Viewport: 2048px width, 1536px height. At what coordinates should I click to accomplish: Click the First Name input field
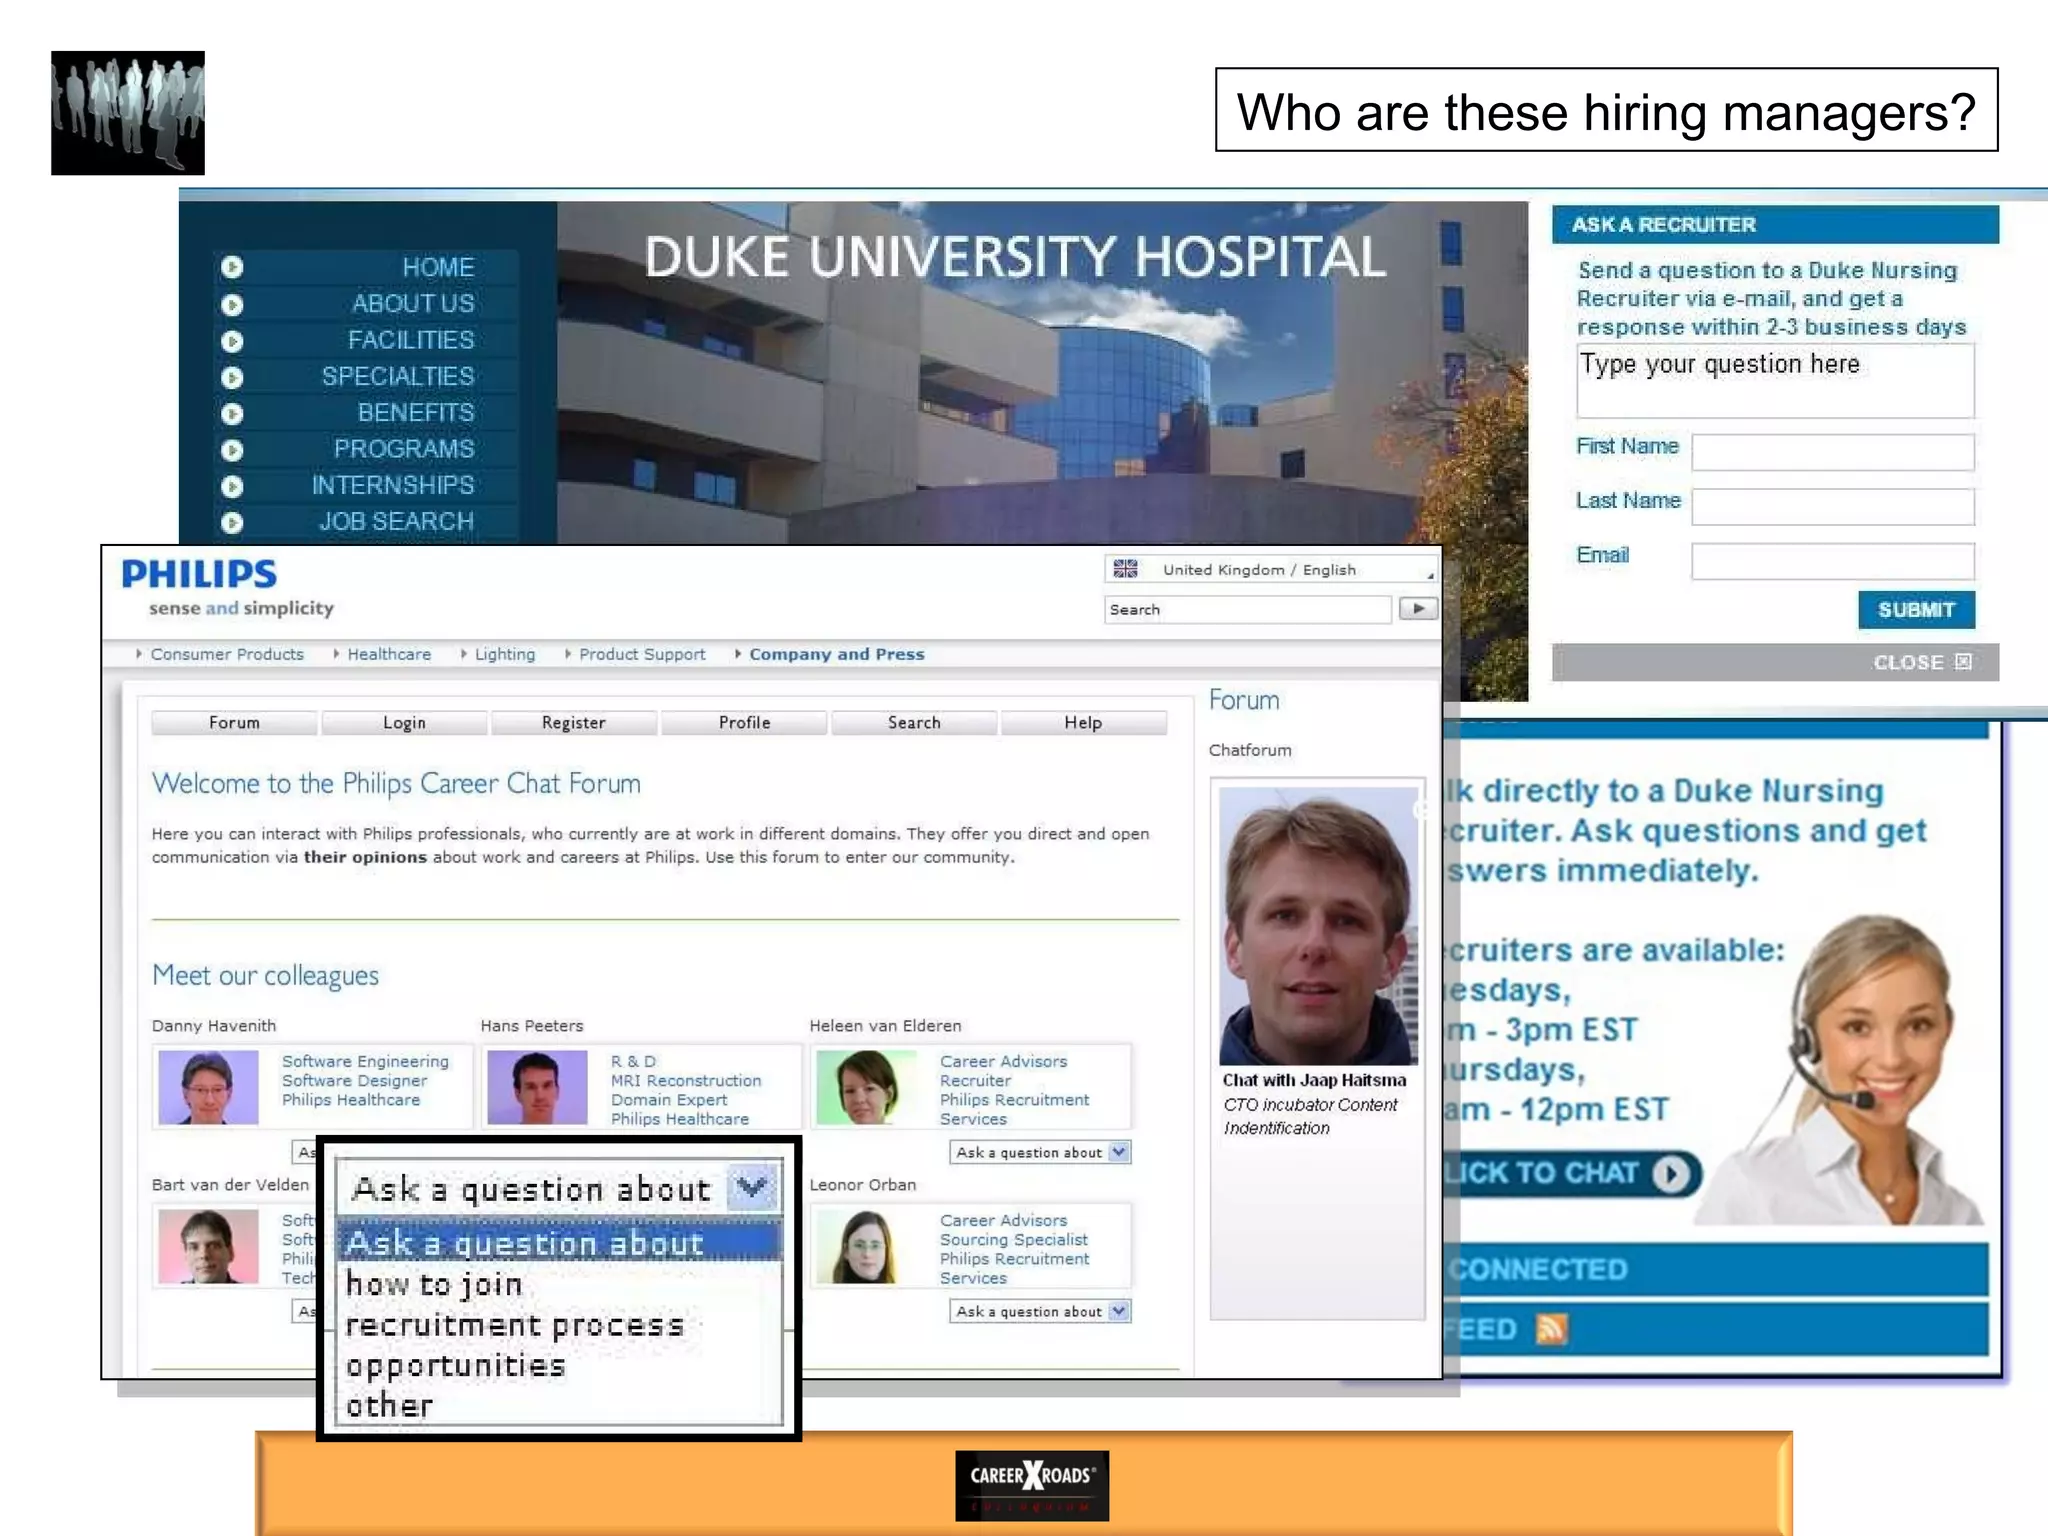pos(1832,452)
